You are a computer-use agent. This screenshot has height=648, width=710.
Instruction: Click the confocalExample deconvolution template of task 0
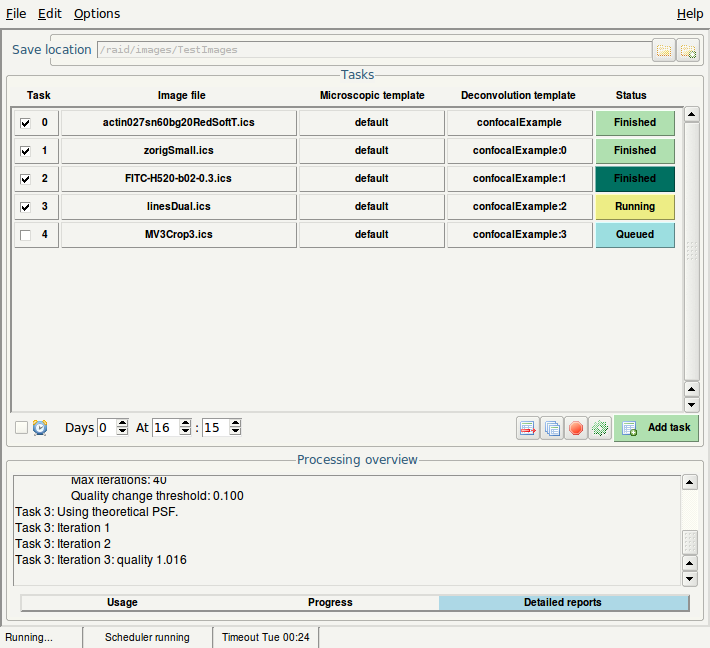click(x=519, y=123)
